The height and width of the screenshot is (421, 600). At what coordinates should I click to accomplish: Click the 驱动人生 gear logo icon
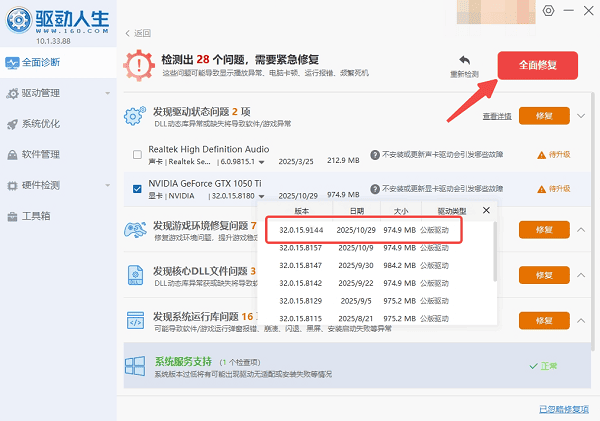(18, 20)
